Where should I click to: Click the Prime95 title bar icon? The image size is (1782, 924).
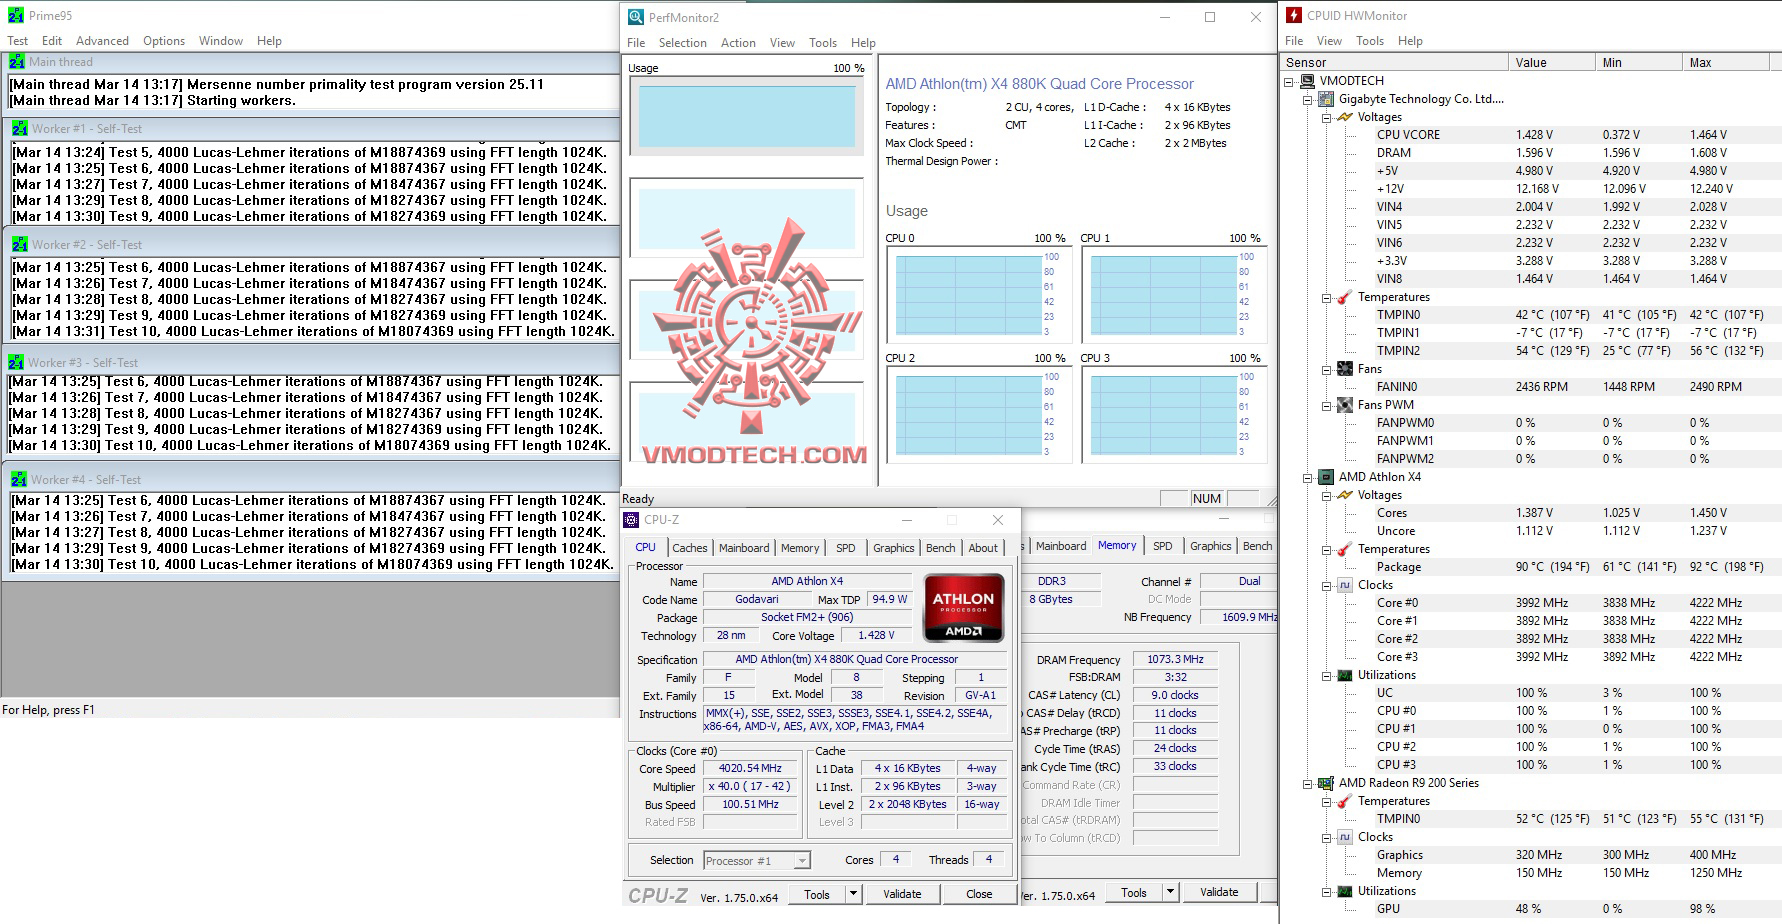tap(15, 16)
